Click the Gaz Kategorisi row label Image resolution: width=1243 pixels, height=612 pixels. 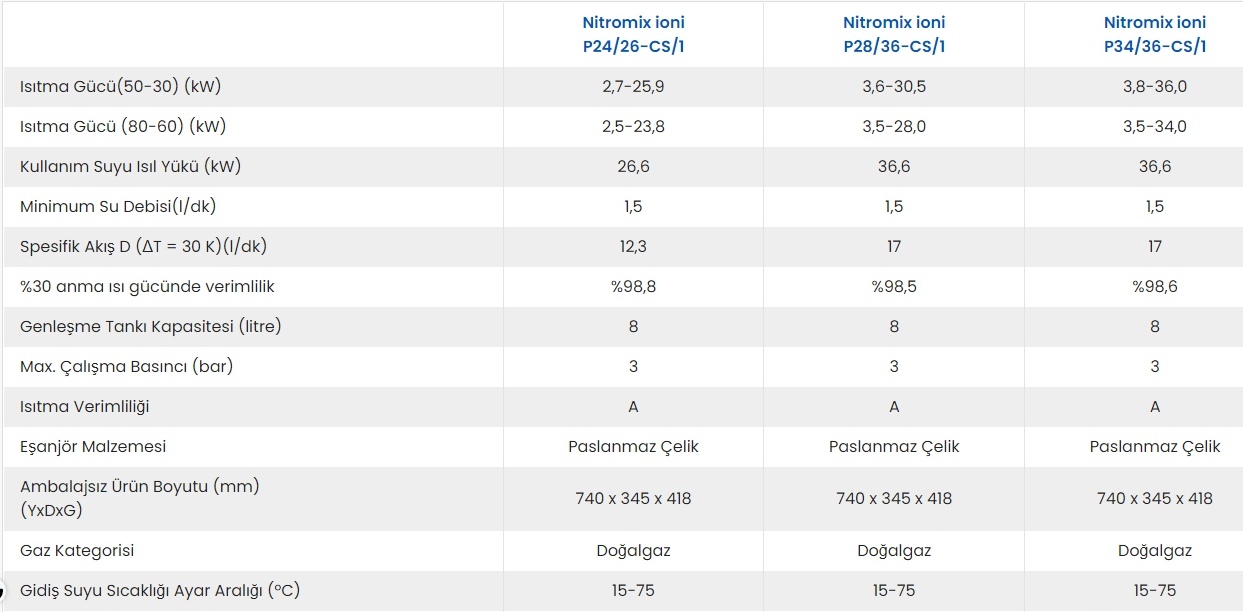point(77,550)
